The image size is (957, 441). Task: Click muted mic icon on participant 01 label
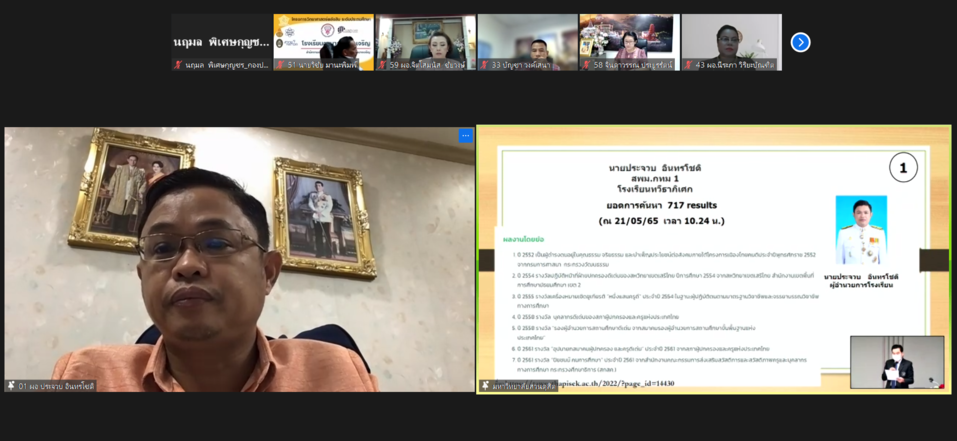click(12, 386)
